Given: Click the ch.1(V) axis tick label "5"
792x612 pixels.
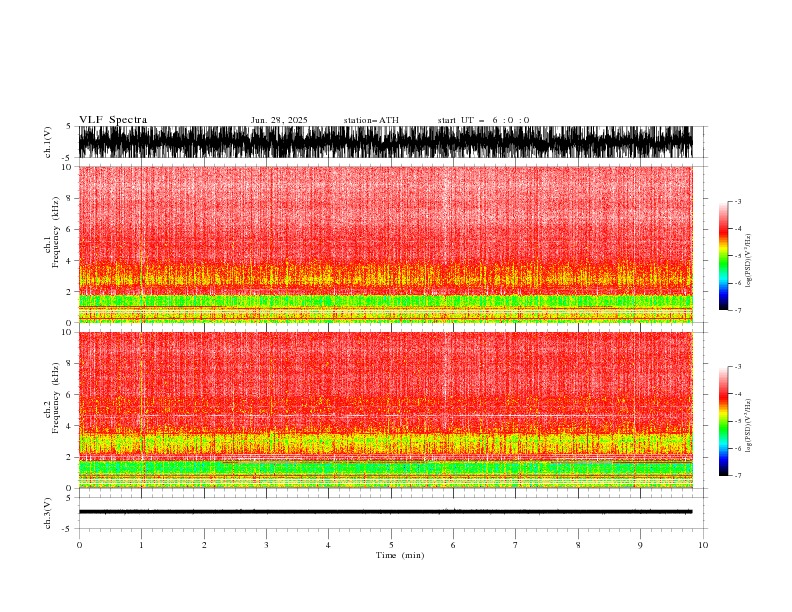Looking at the screenshot, I should click(x=69, y=126).
